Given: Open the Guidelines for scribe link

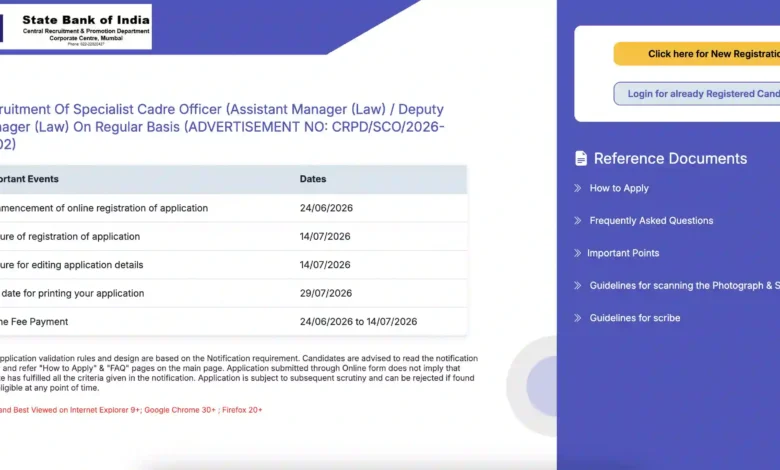Looking at the screenshot, I should click(635, 318).
